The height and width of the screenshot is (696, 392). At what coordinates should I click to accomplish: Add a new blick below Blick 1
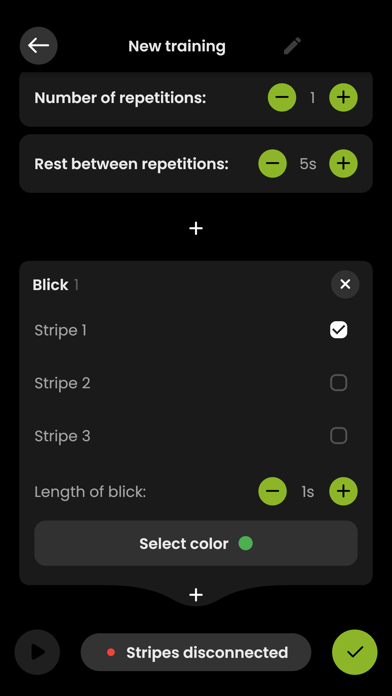coord(196,595)
